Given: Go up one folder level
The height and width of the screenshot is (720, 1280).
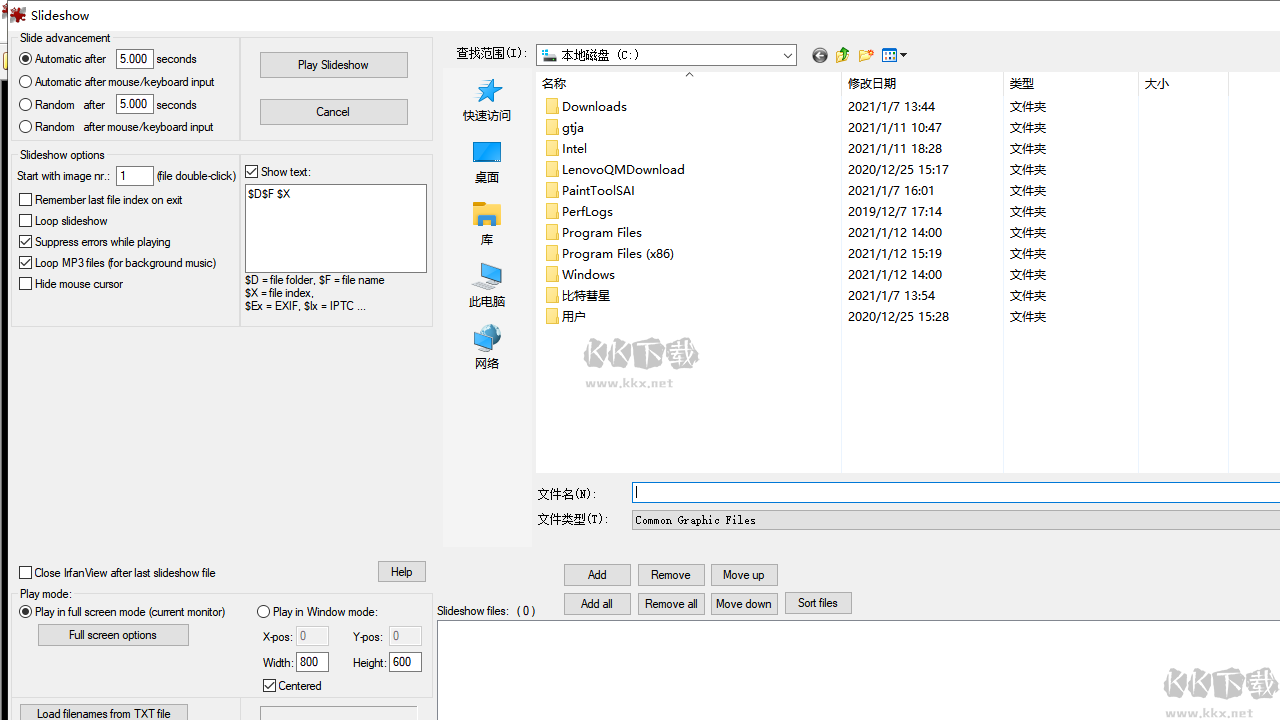Looking at the screenshot, I should coord(843,56).
